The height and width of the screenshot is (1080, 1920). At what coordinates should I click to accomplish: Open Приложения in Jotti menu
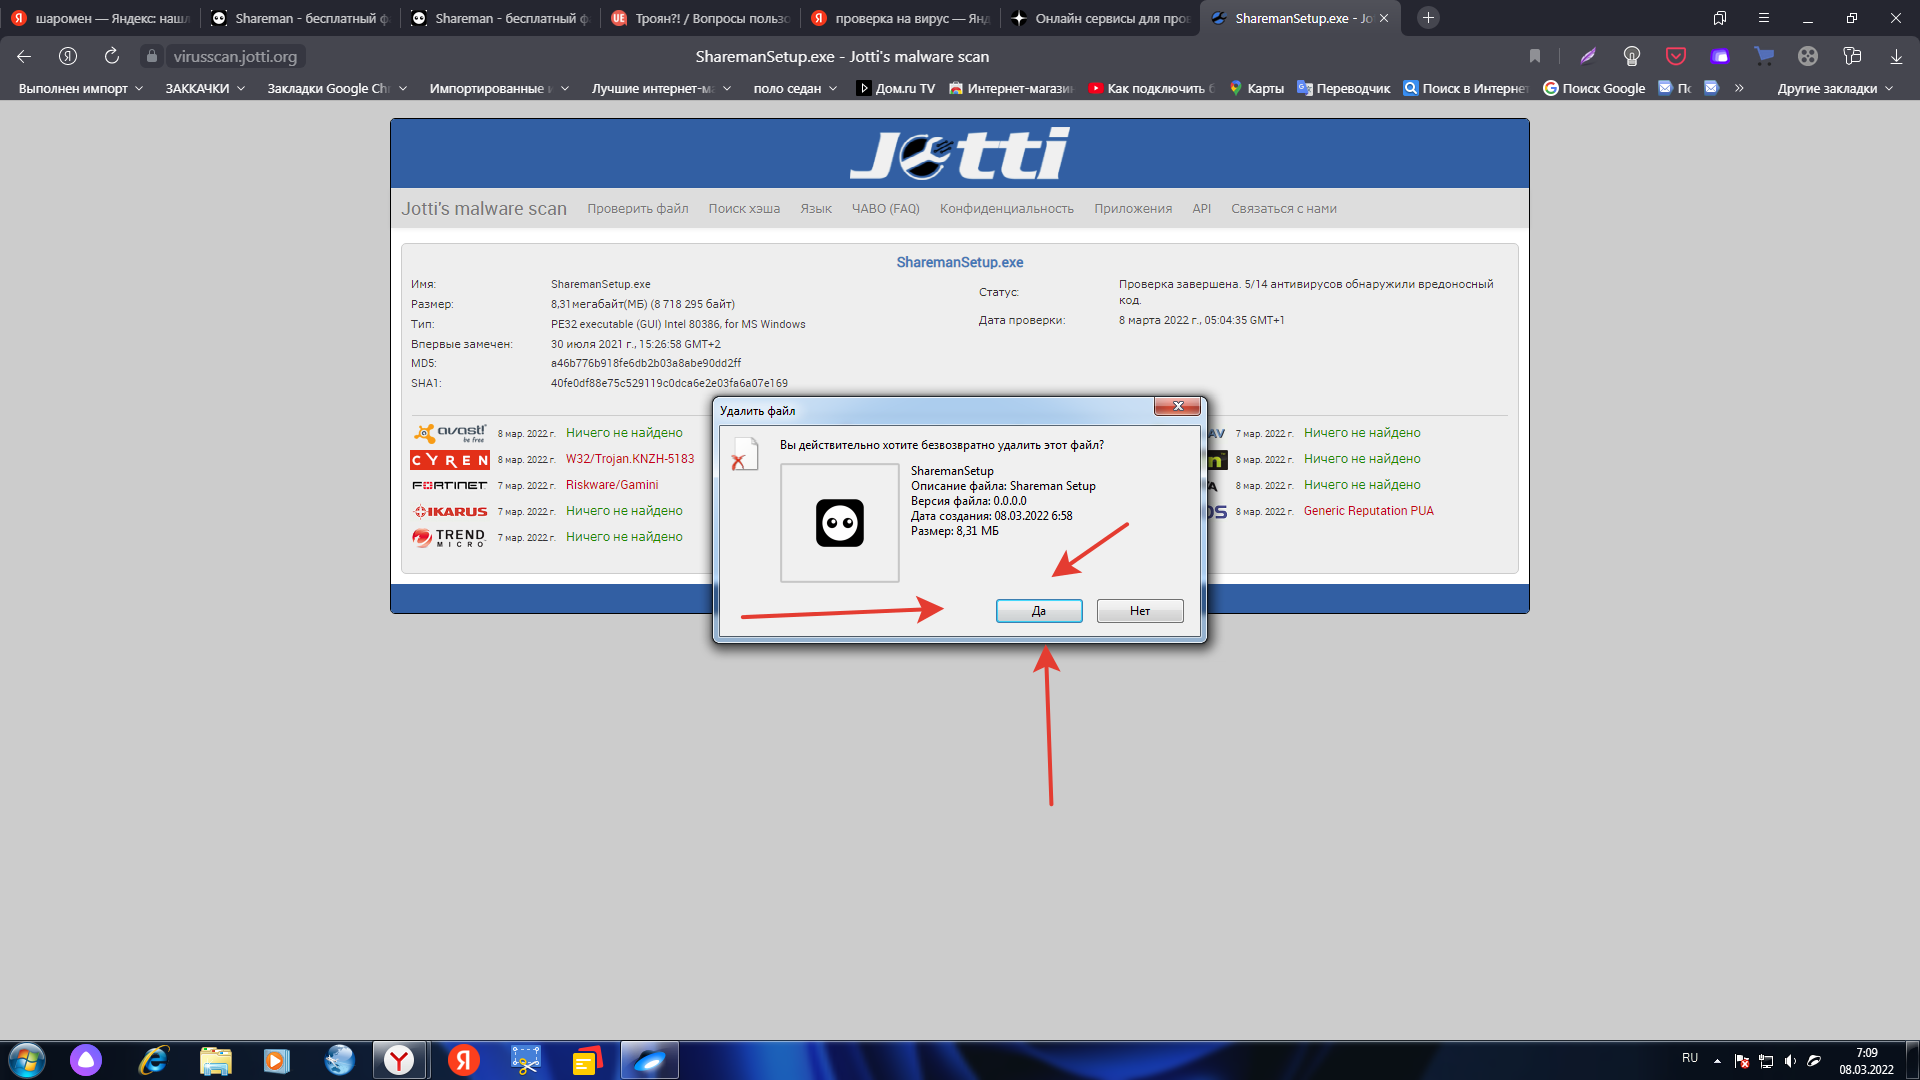tap(1133, 209)
